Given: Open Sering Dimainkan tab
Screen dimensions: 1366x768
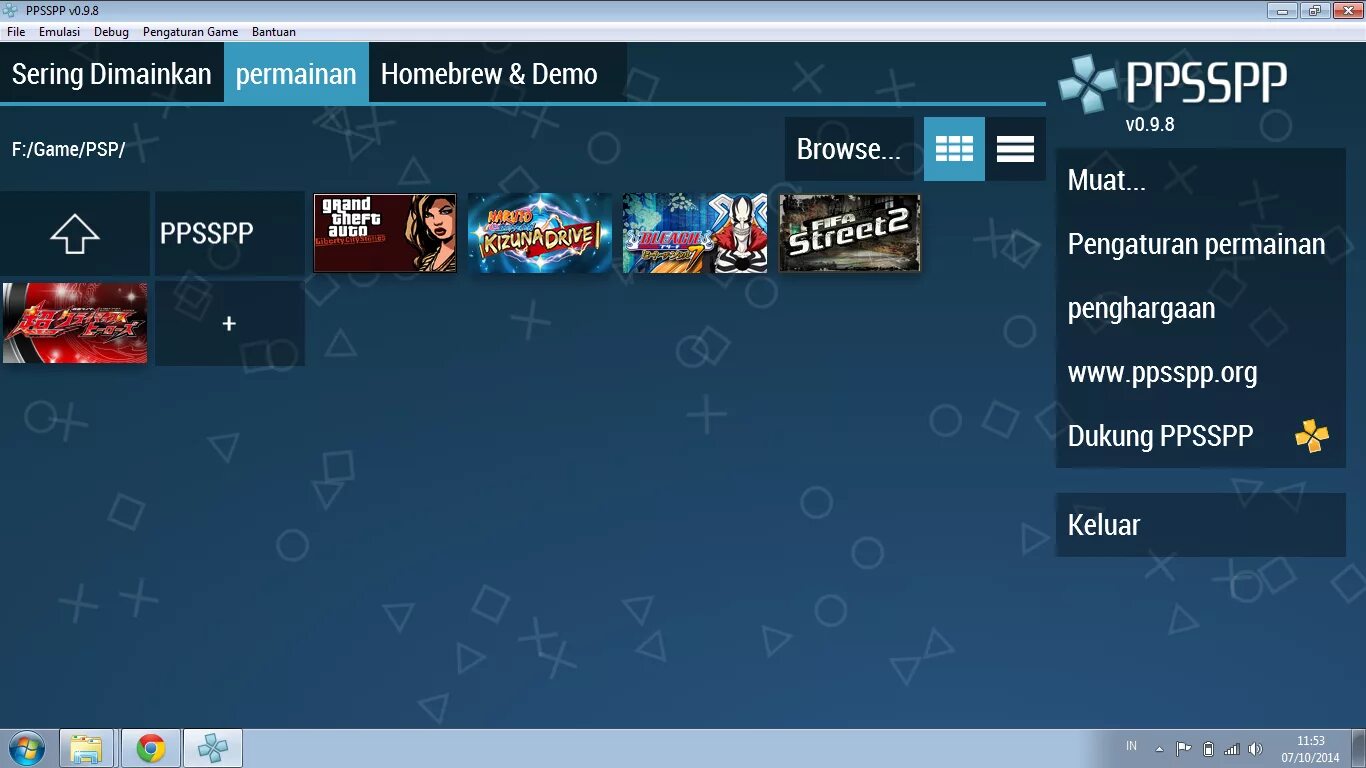Looking at the screenshot, I should 112,73.
